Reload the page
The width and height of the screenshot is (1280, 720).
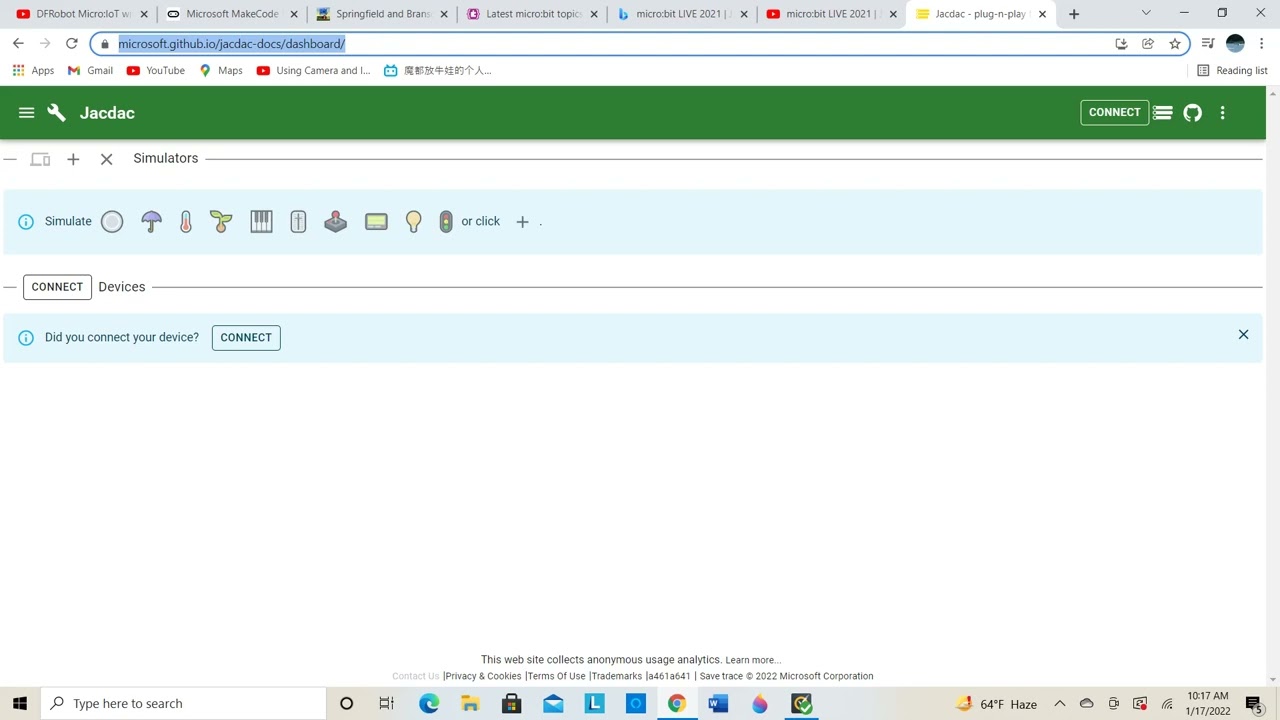click(71, 44)
